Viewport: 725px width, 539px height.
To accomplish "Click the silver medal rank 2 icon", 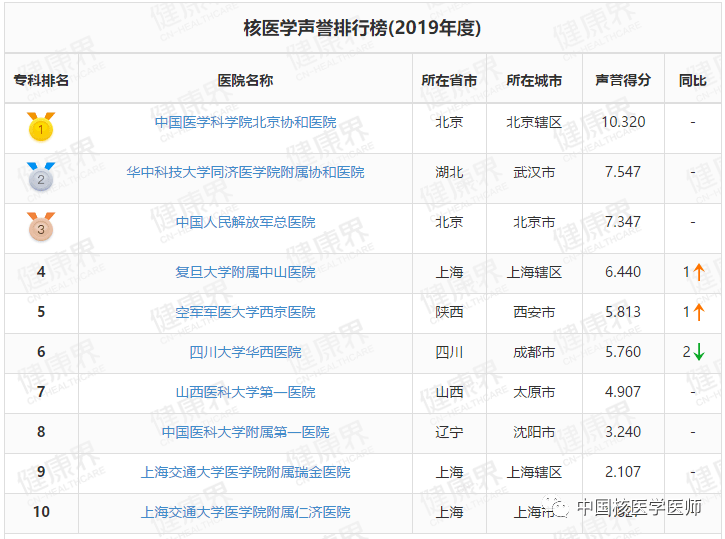I will pyautogui.click(x=41, y=177).
